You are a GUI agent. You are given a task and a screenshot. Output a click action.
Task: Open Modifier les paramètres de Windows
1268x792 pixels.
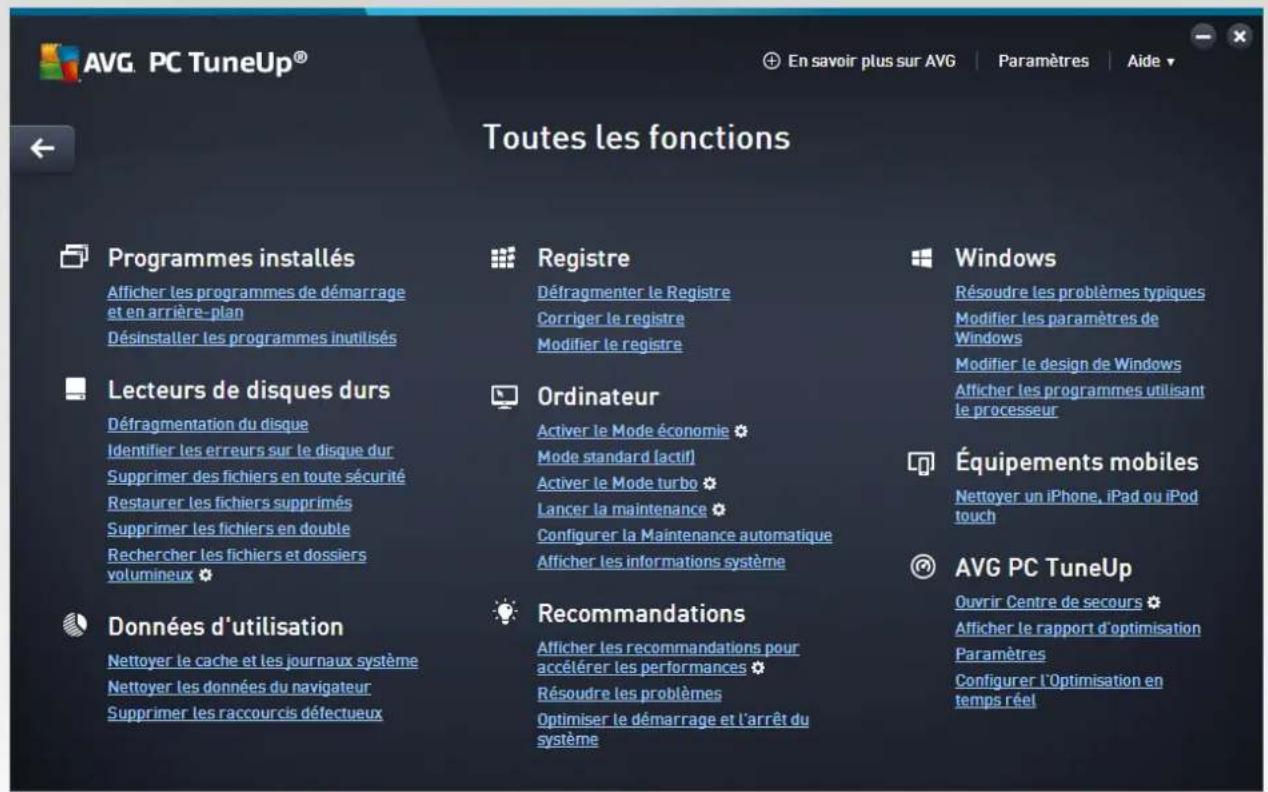[x=1057, y=328]
